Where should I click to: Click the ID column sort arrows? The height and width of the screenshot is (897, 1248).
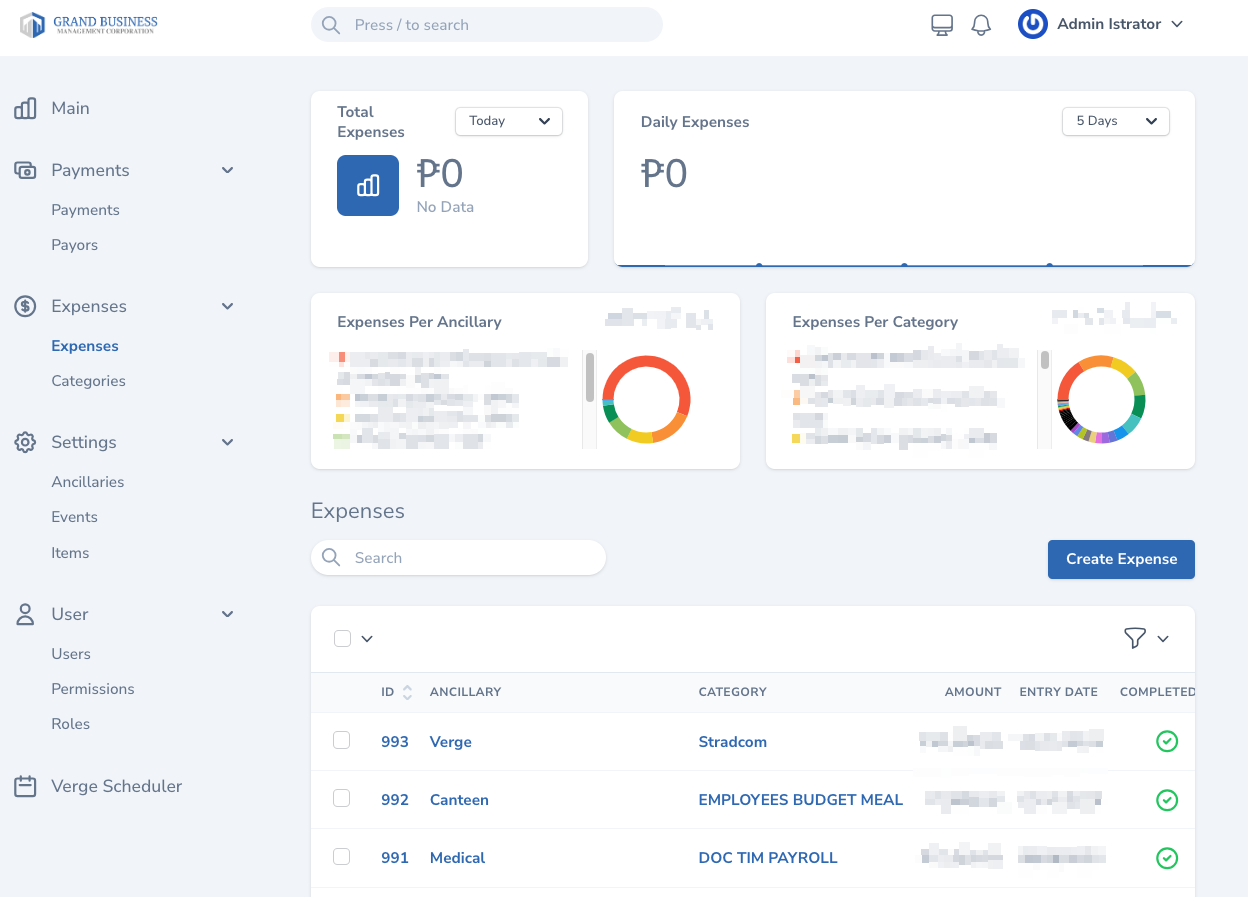tap(407, 692)
